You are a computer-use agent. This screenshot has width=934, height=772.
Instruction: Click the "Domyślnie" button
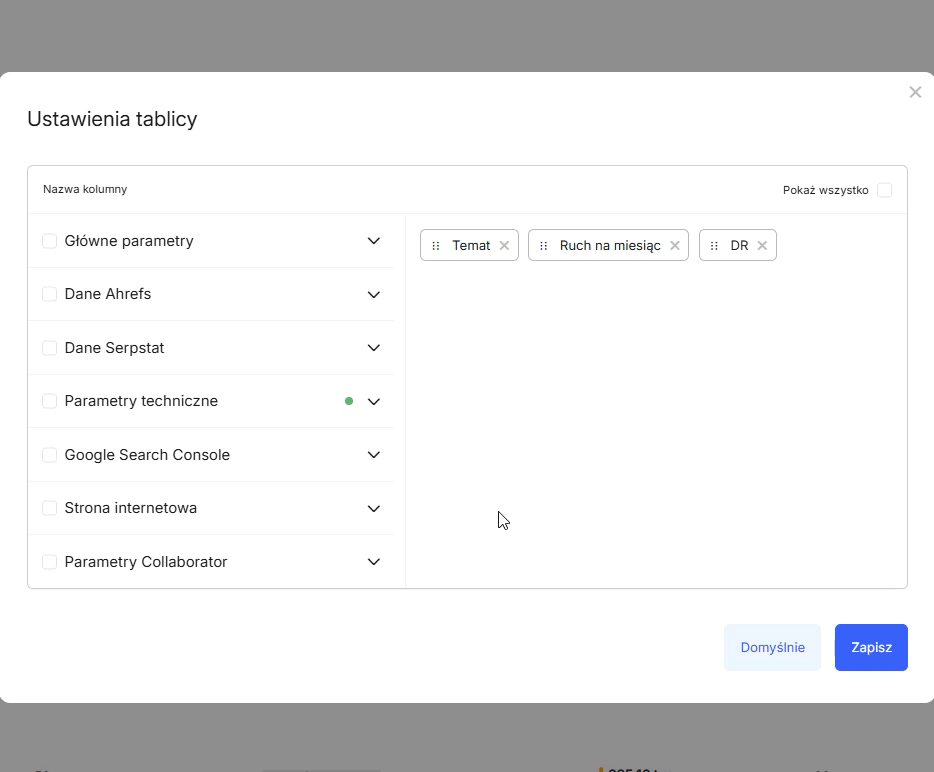click(x=772, y=647)
